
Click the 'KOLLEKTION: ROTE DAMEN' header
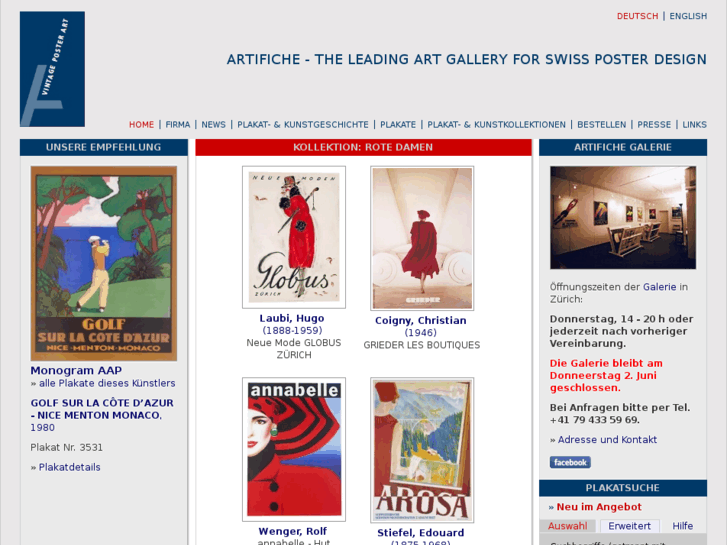[x=363, y=147]
